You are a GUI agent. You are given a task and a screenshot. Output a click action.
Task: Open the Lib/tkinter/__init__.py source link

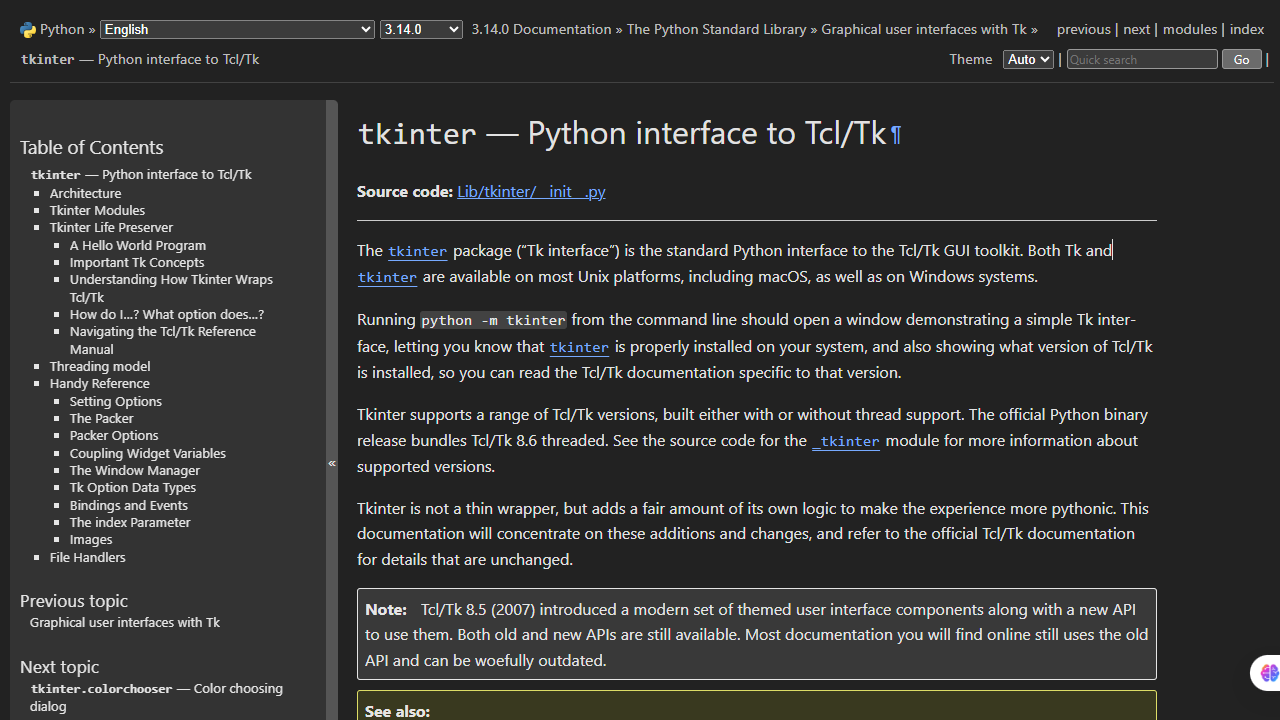[x=530, y=191]
